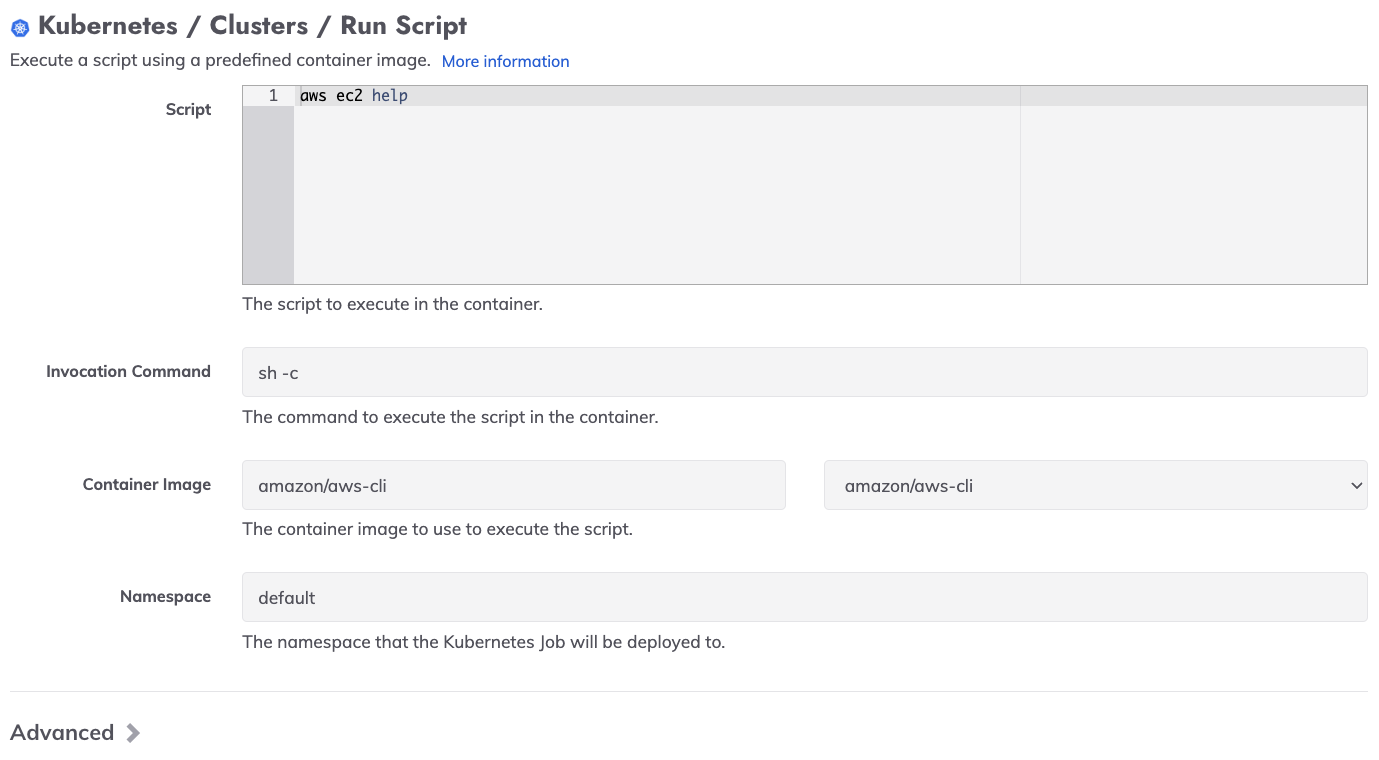Viewport: 1379px width, 760px height.
Task: Click the Namespace input field
Action: (804, 597)
